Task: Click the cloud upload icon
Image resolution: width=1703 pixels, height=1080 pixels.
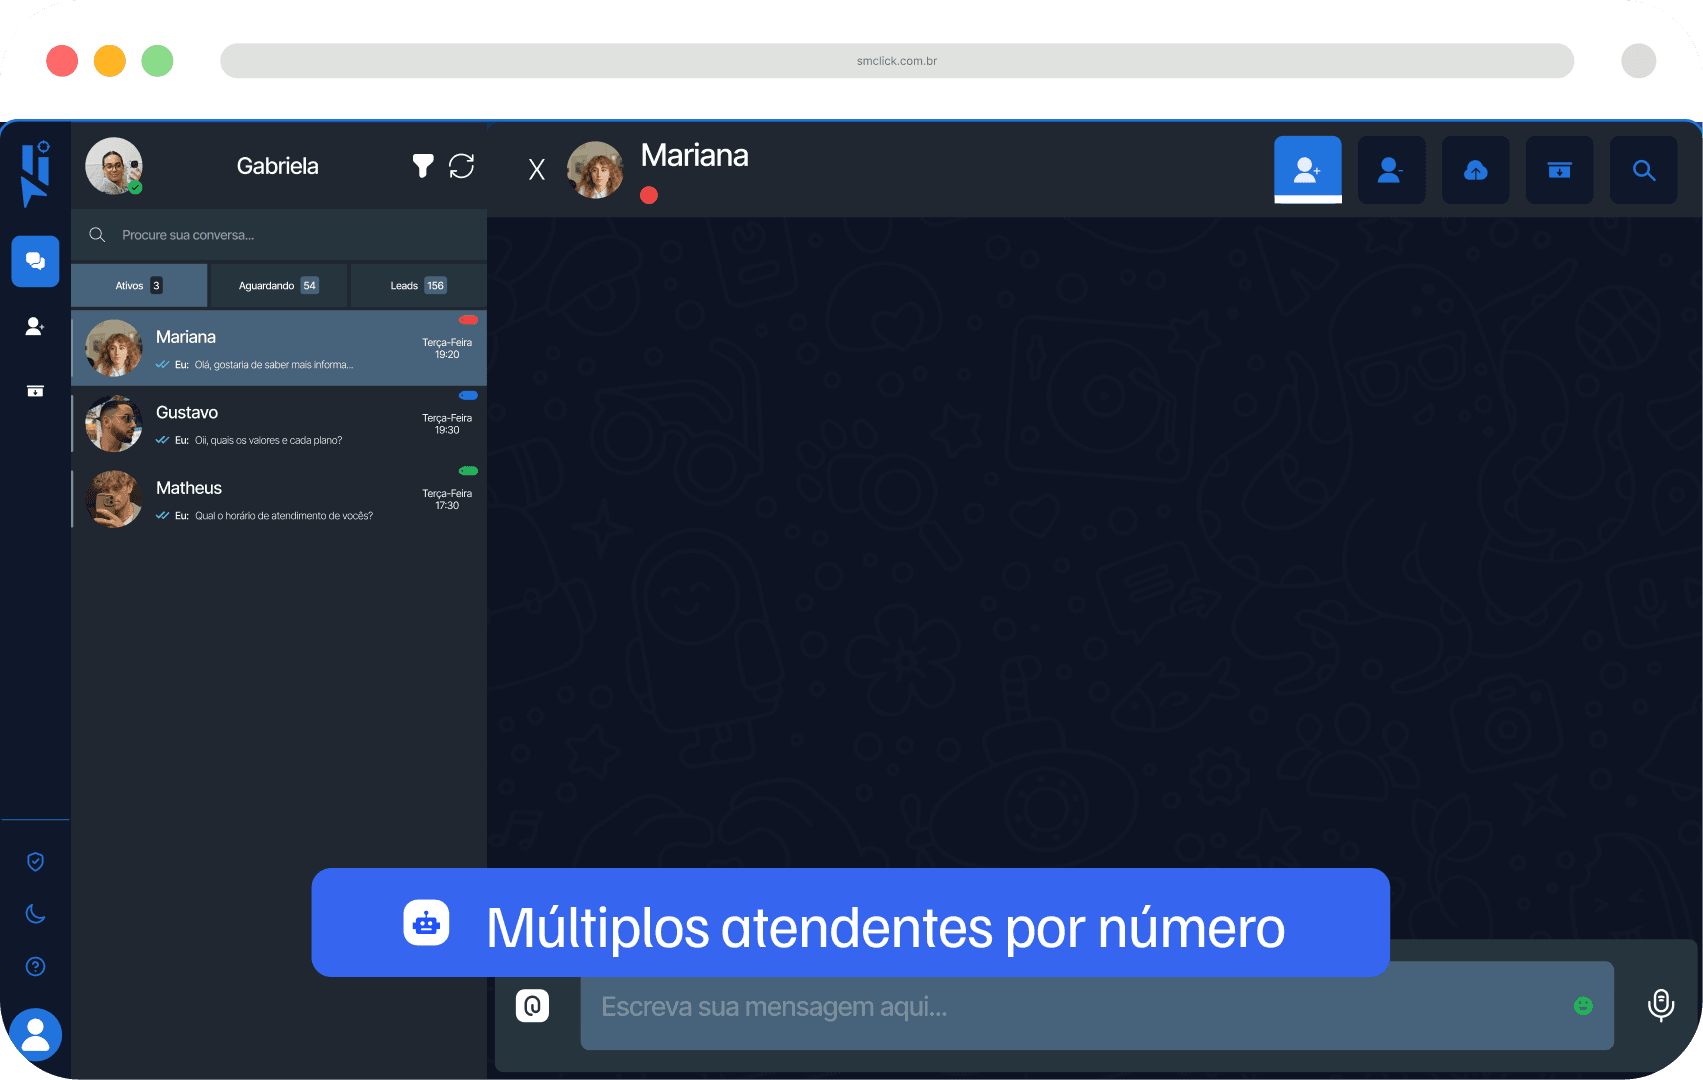Action: pos(1475,170)
